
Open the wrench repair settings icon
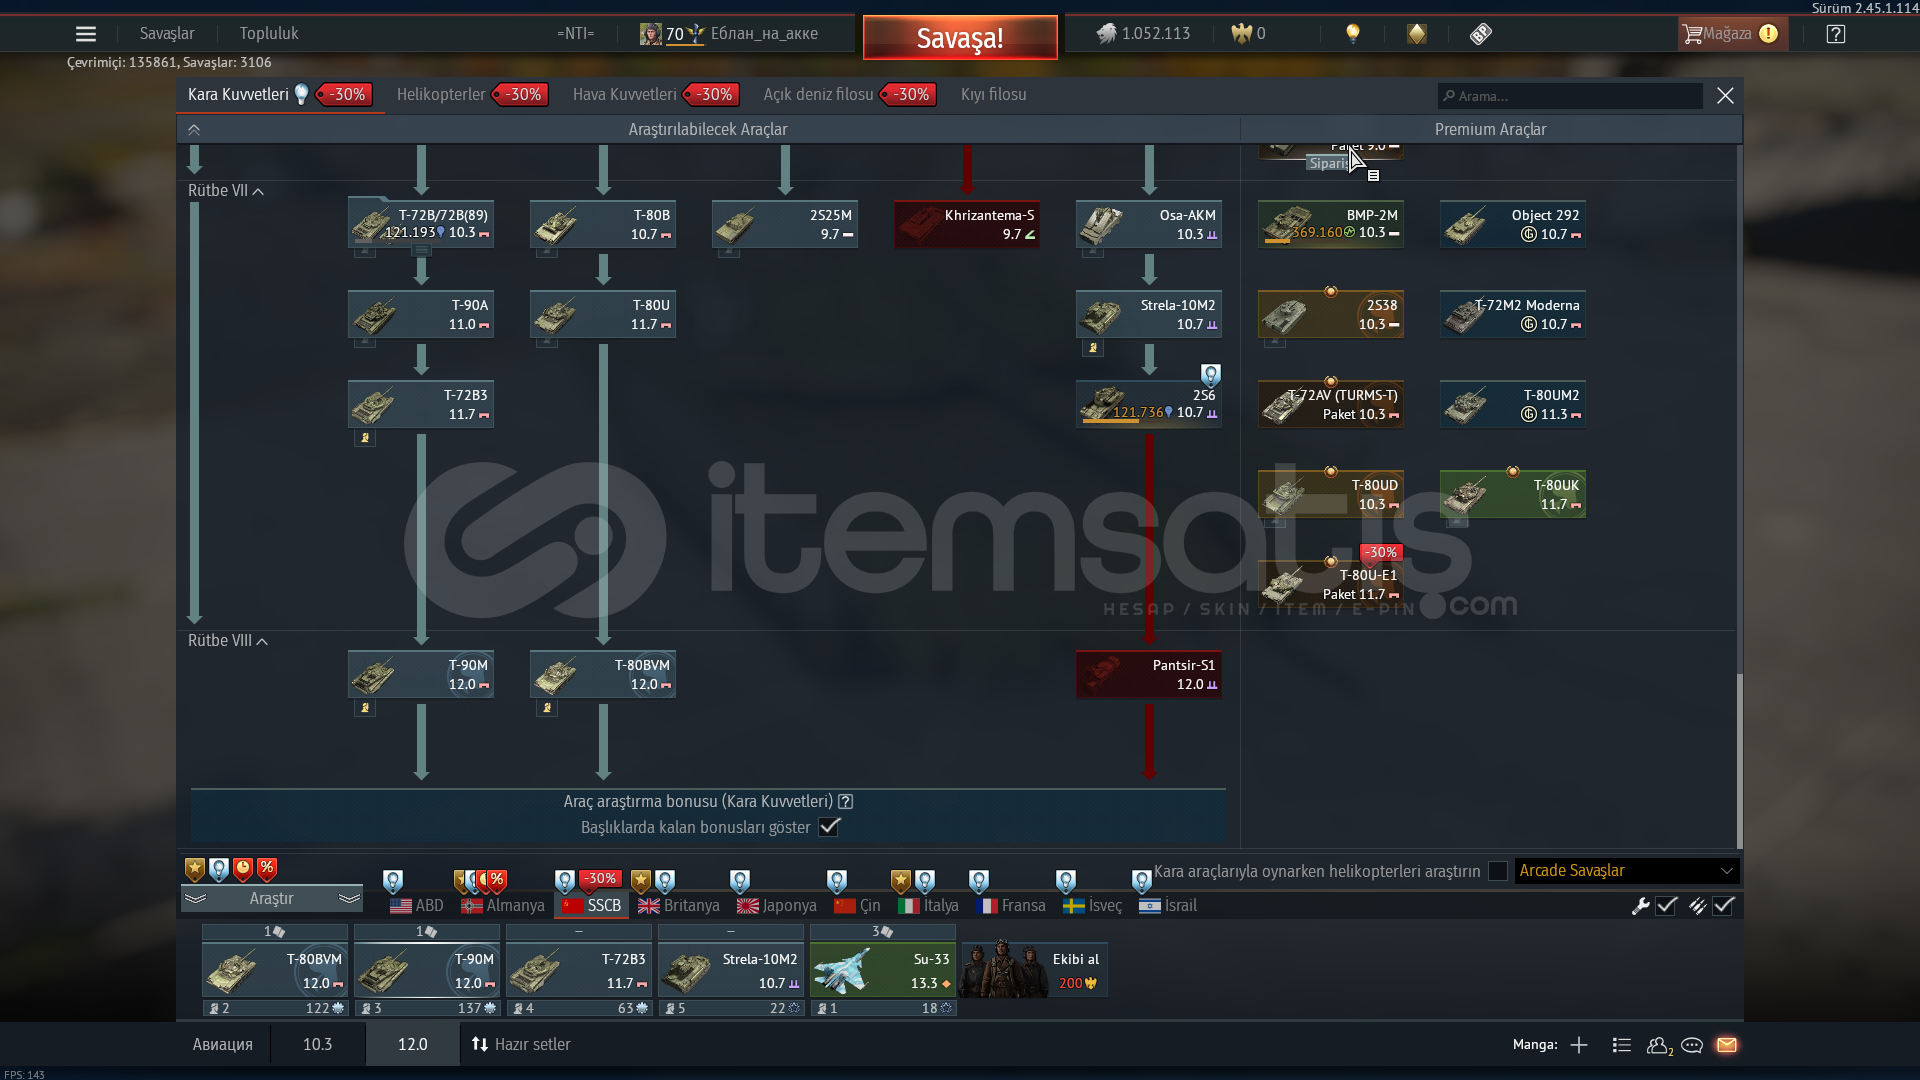click(x=1640, y=906)
